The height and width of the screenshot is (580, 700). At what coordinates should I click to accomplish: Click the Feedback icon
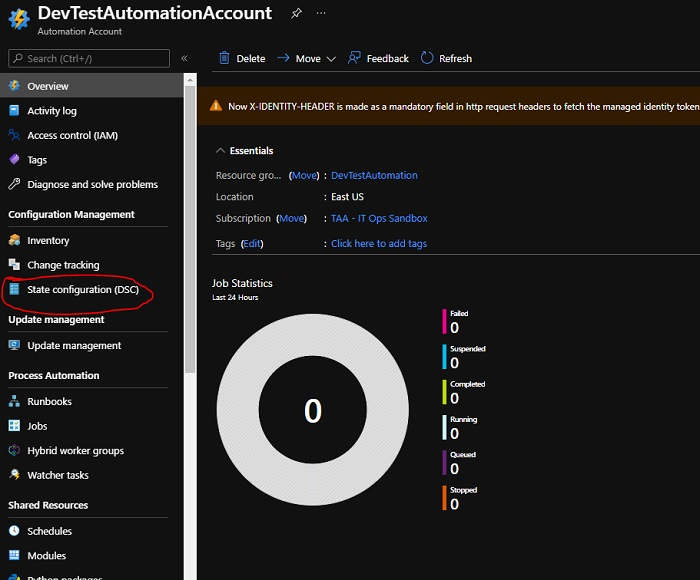[x=354, y=58]
